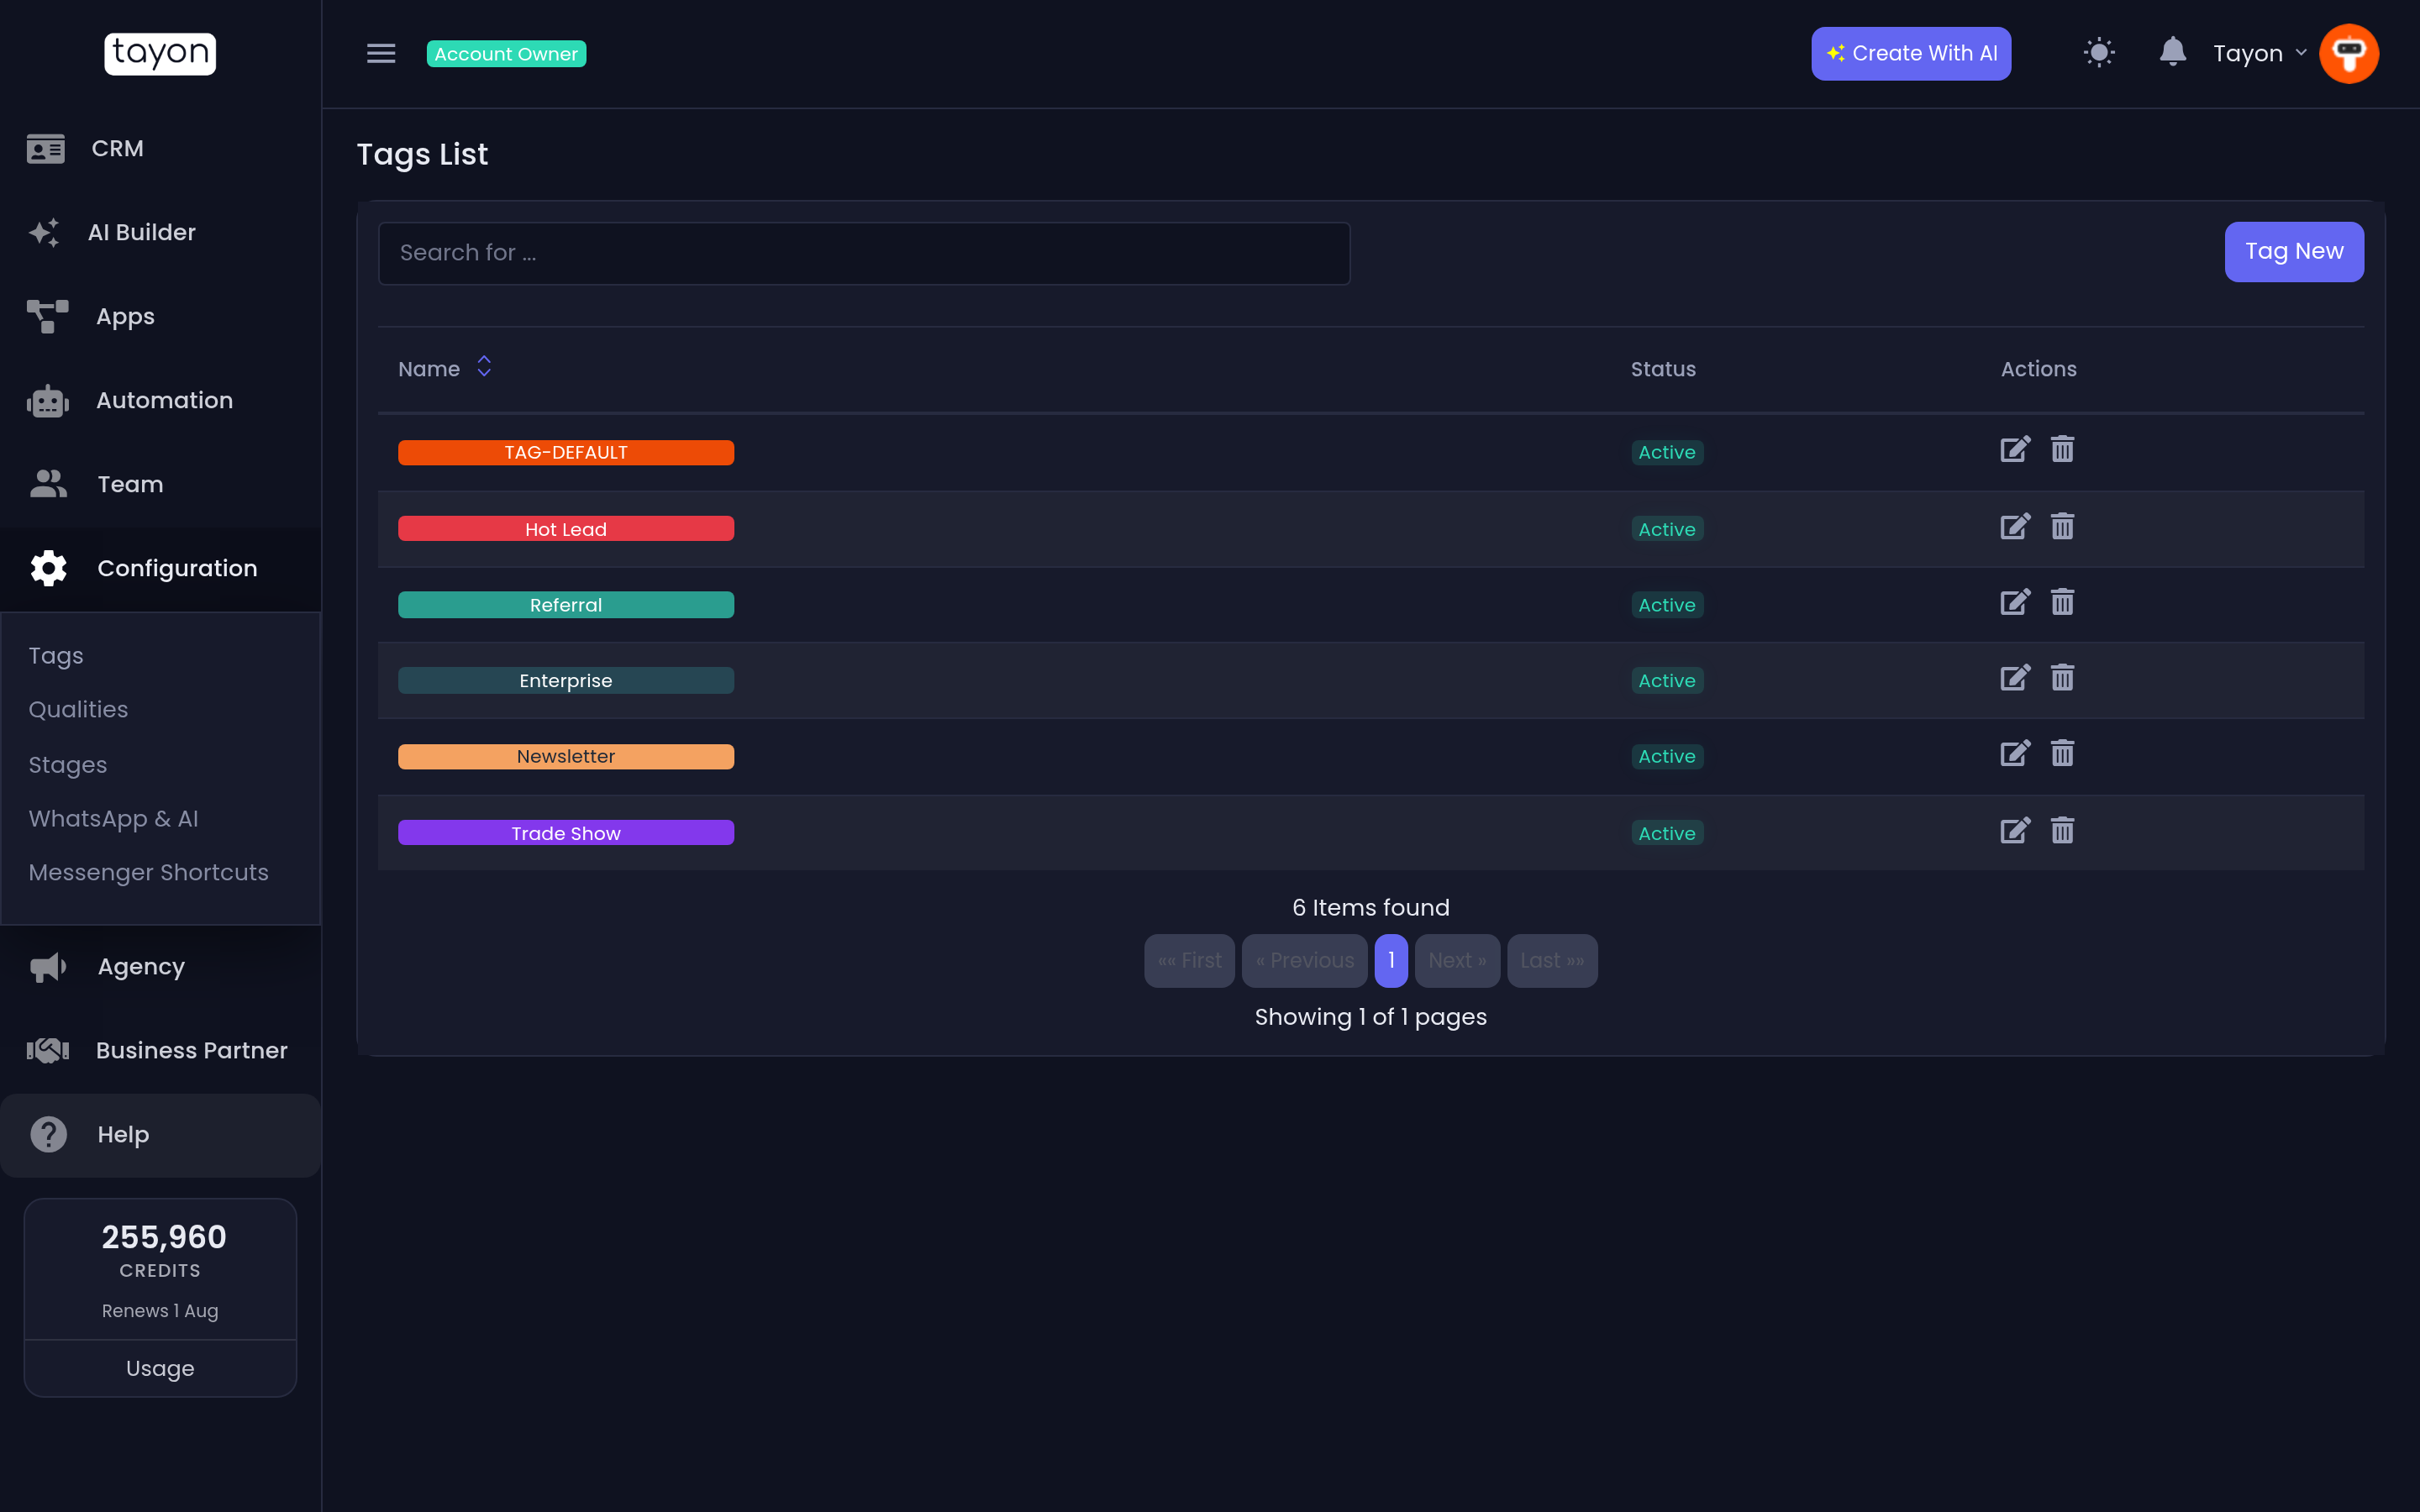The image size is (2420, 1512).
Task: Open the AI Builder menu
Action: [160, 233]
